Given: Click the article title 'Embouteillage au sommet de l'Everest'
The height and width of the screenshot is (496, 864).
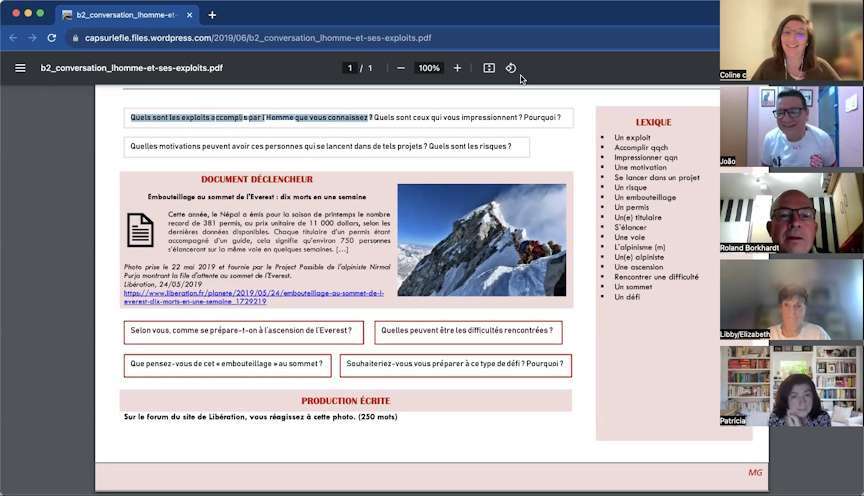Looking at the screenshot, I should pos(257,197).
